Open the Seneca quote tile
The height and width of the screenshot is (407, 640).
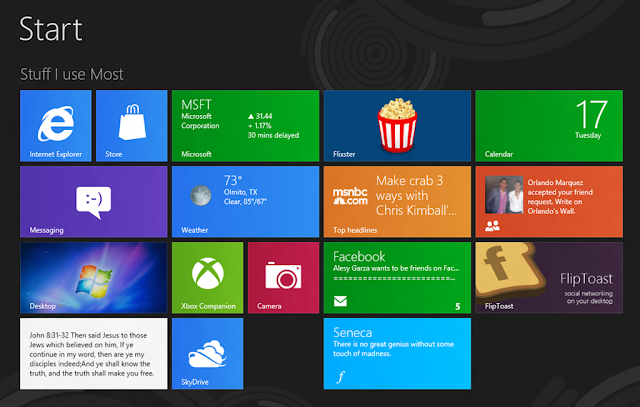[x=397, y=354]
